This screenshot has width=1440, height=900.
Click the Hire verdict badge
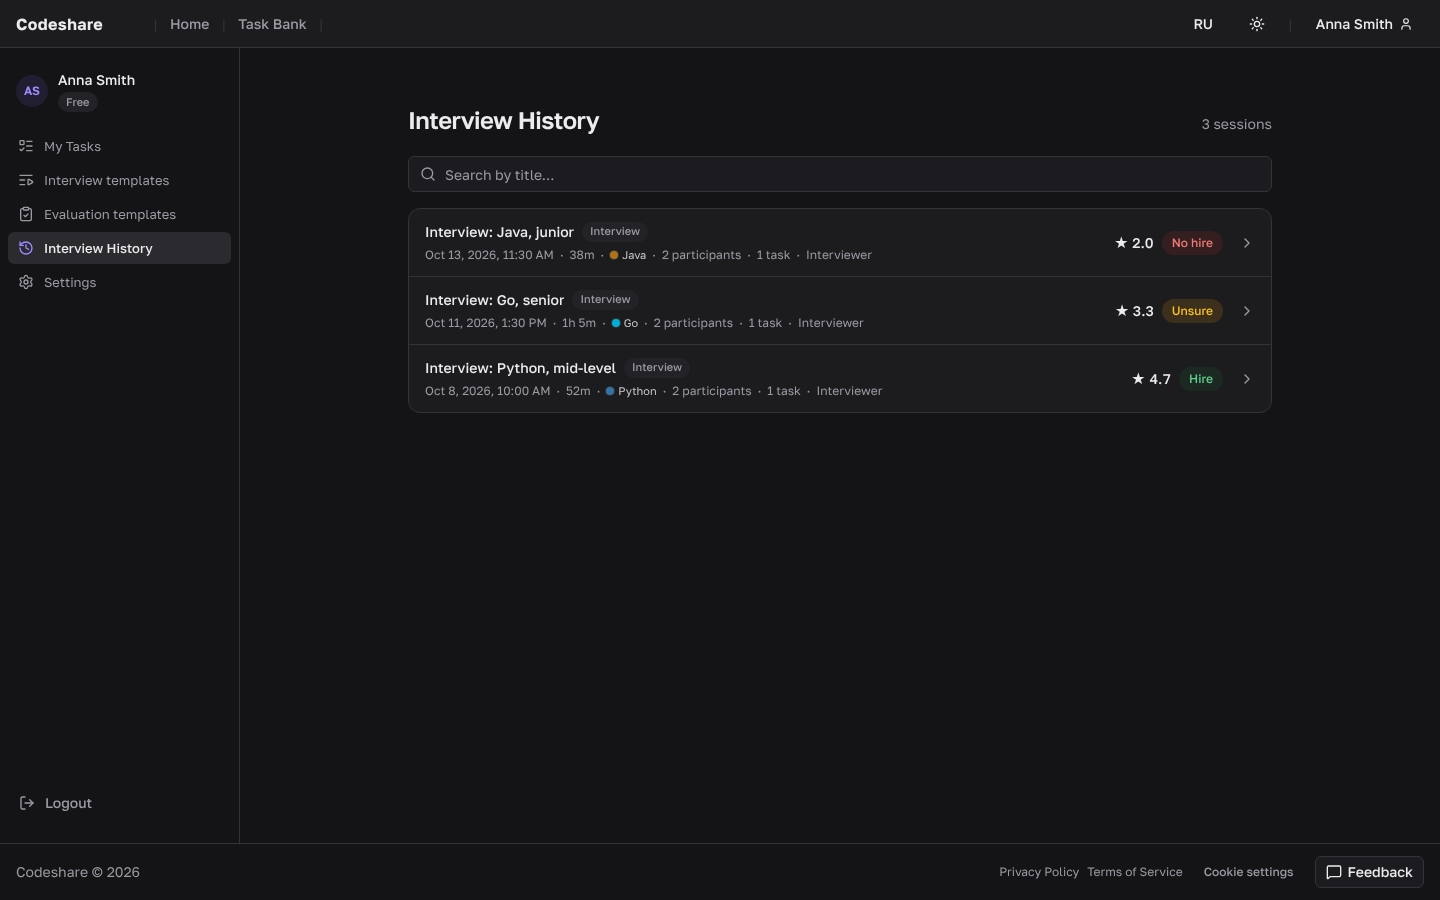tap(1201, 379)
